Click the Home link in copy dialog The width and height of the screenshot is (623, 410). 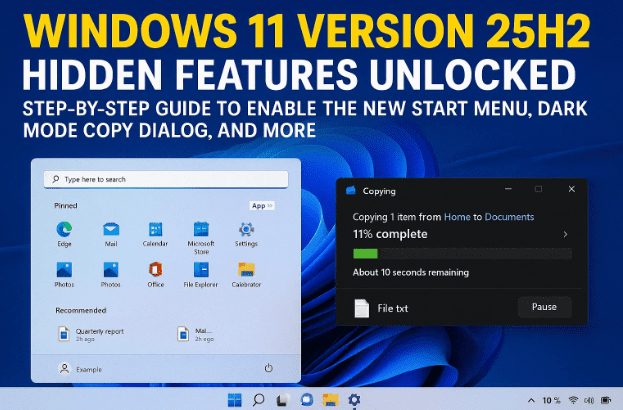pyautogui.click(x=457, y=217)
